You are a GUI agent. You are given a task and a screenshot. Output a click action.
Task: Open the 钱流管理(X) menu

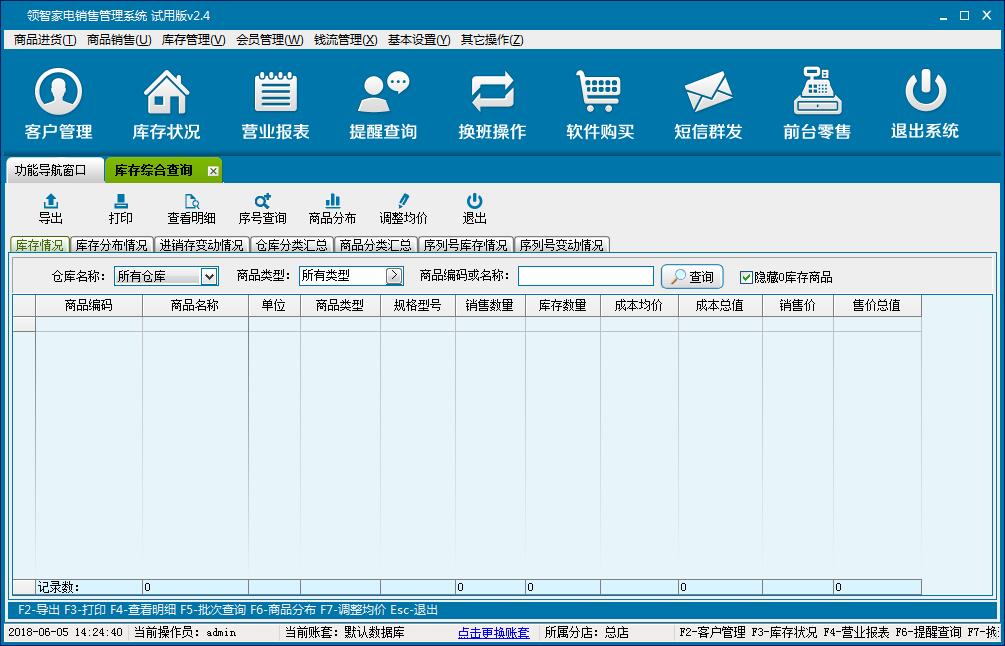click(345, 40)
